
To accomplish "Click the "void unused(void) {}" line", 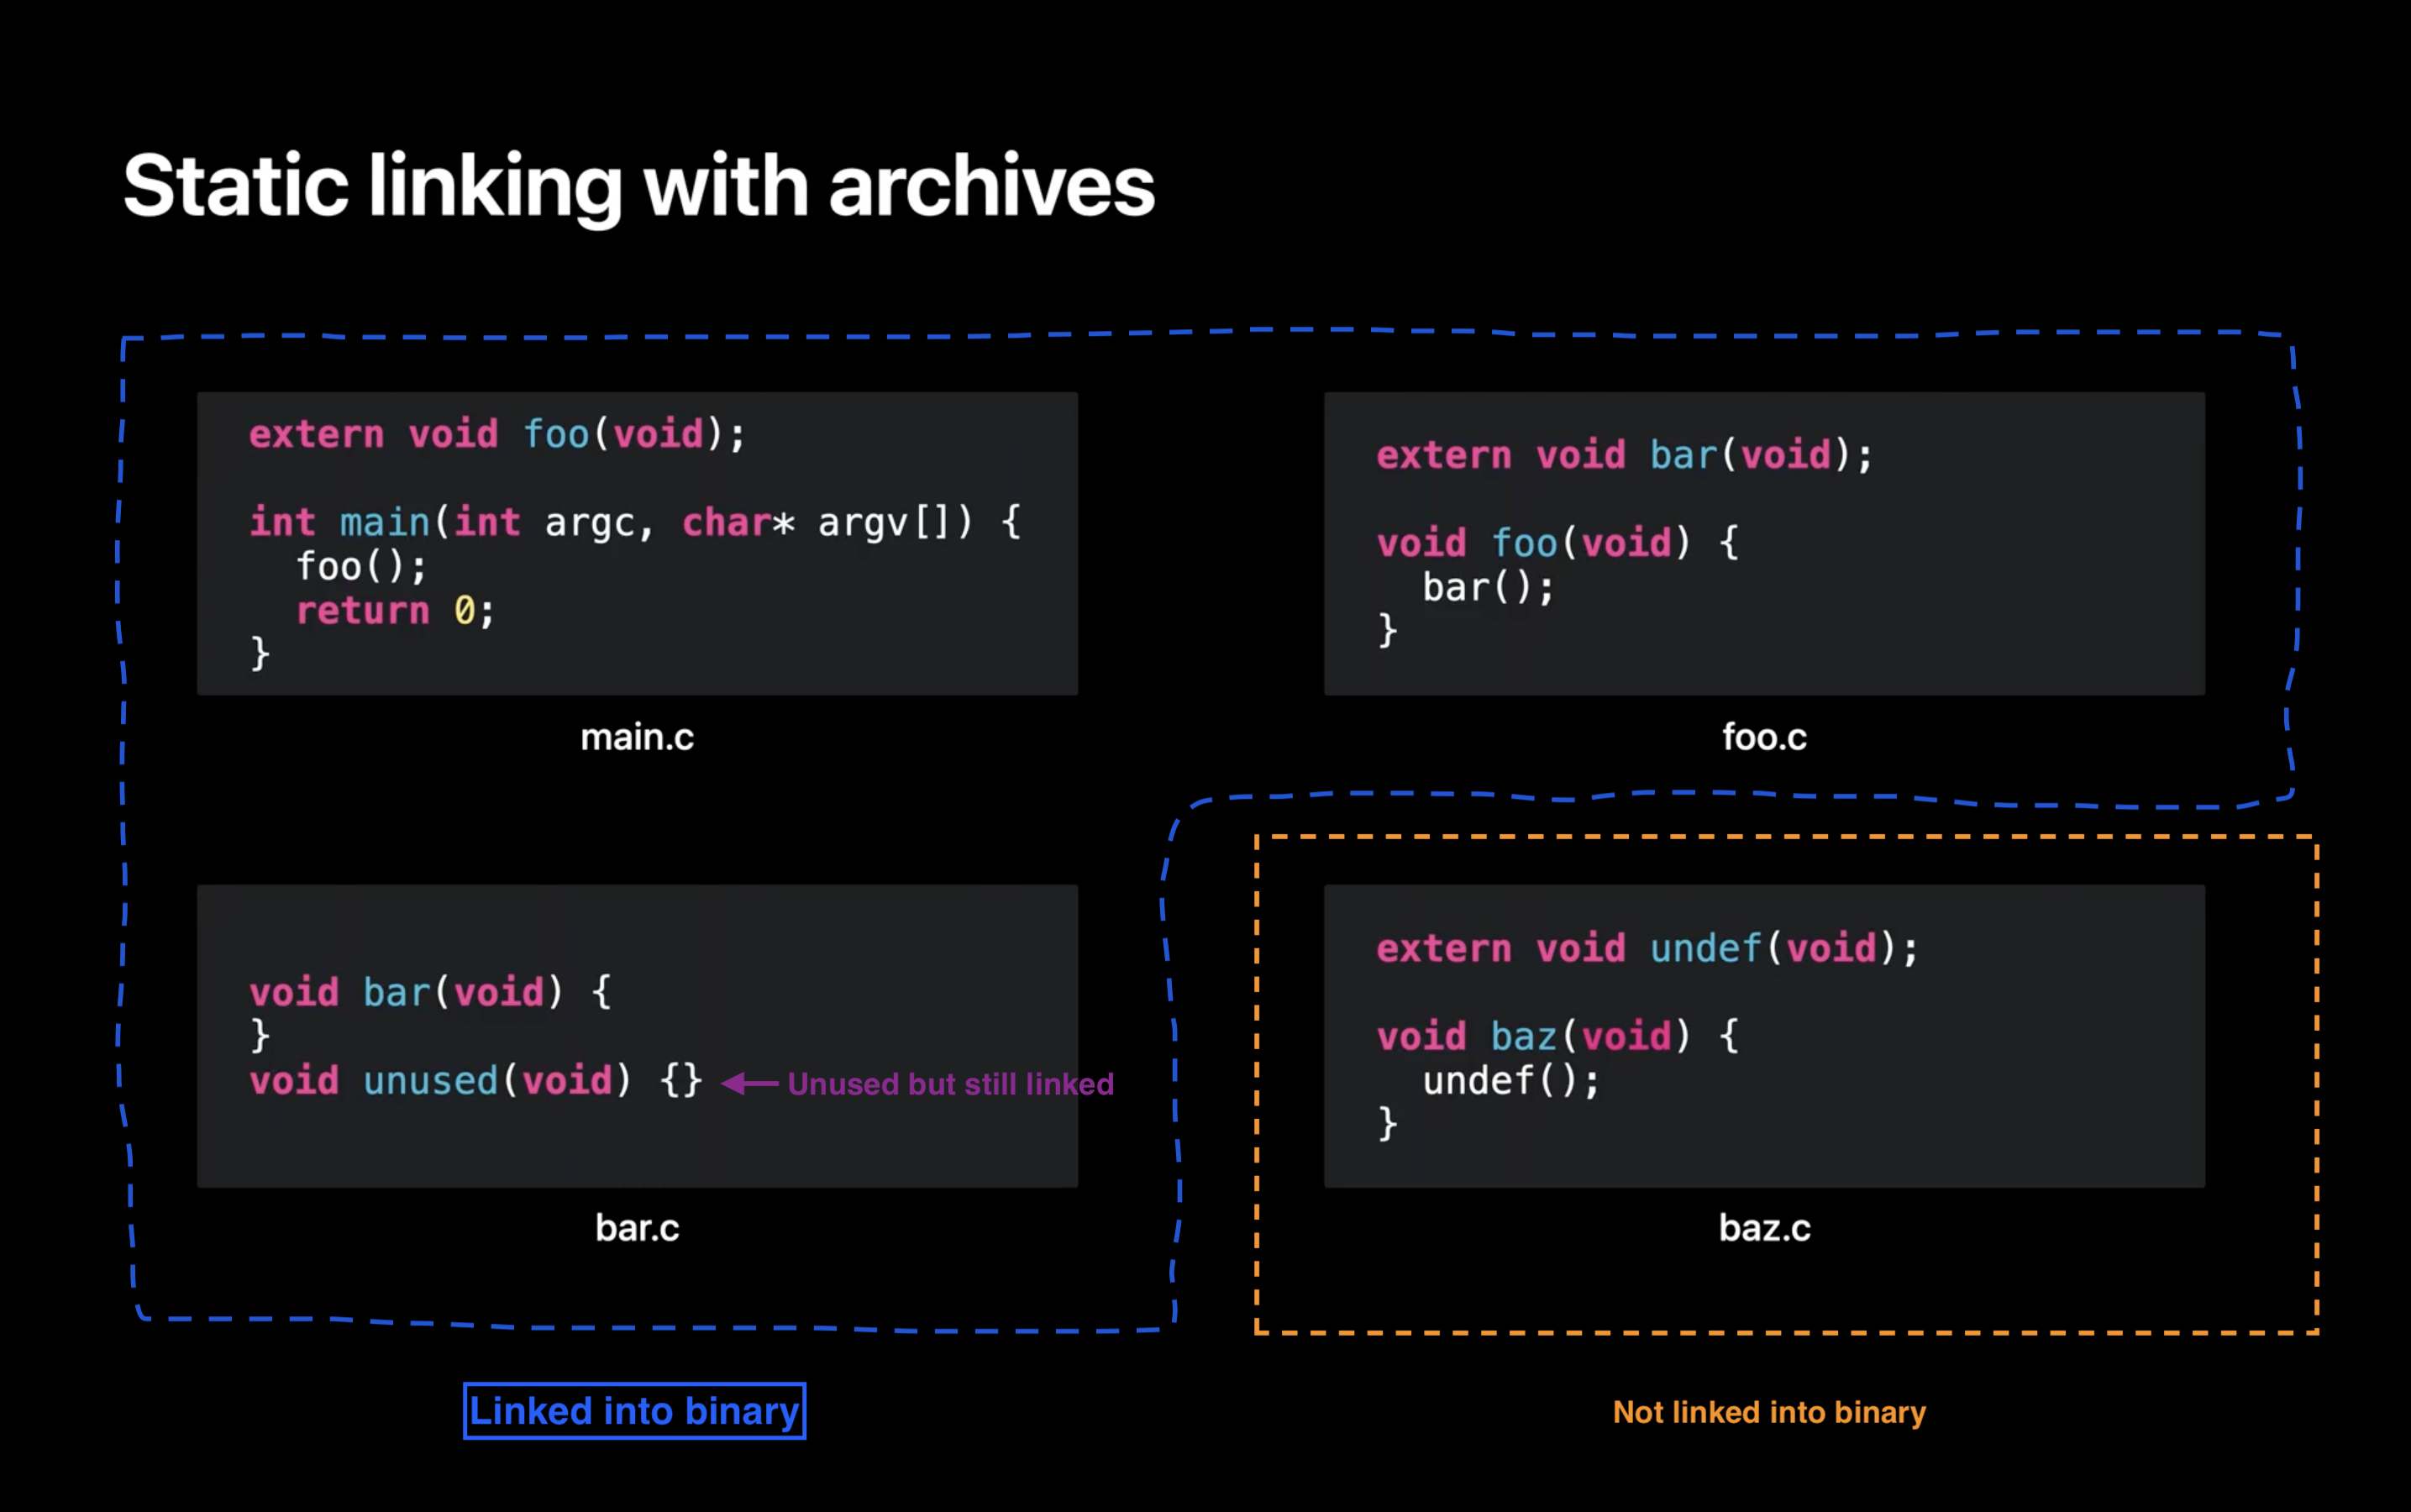I will (475, 1080).
